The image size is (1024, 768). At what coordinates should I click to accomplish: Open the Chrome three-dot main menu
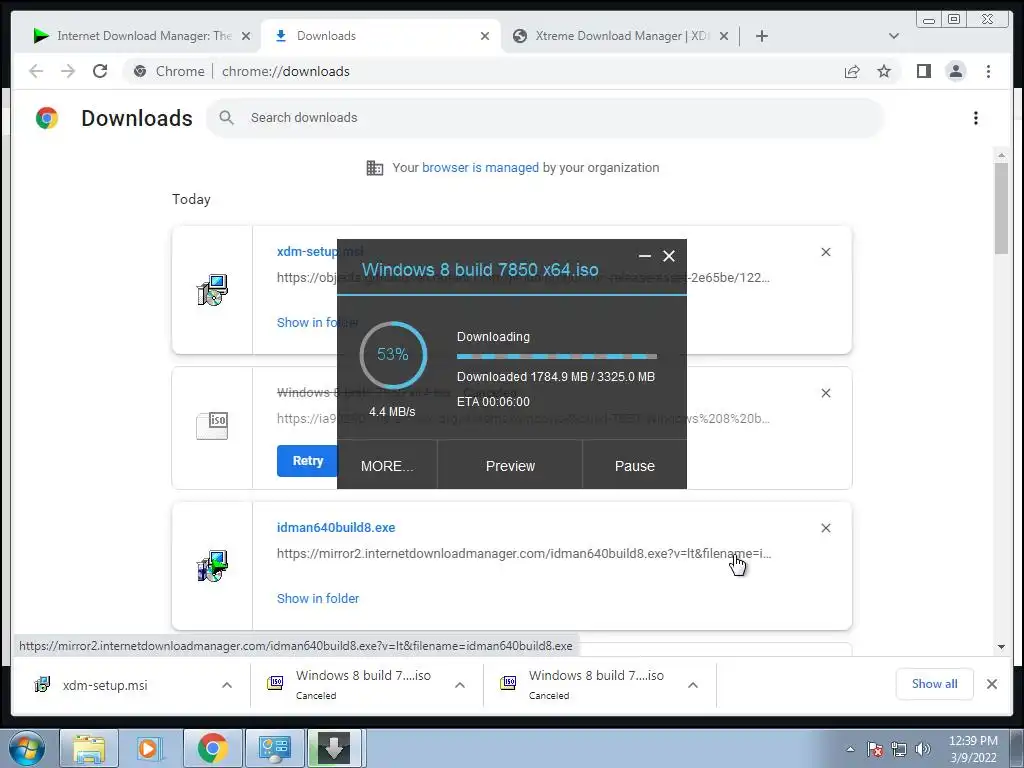(x=988, y=71)
